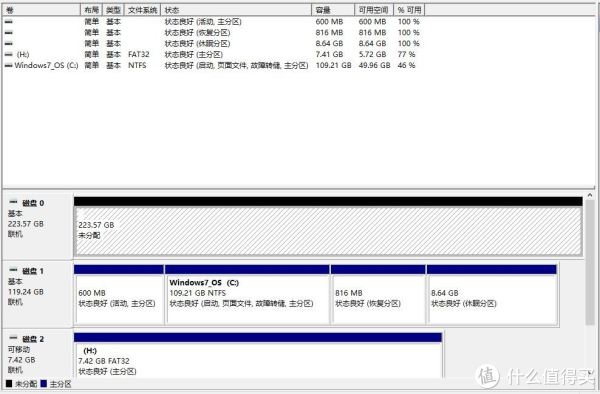
Task: Select the (H:) volume icon in list
Action: (x=8, y=55)
